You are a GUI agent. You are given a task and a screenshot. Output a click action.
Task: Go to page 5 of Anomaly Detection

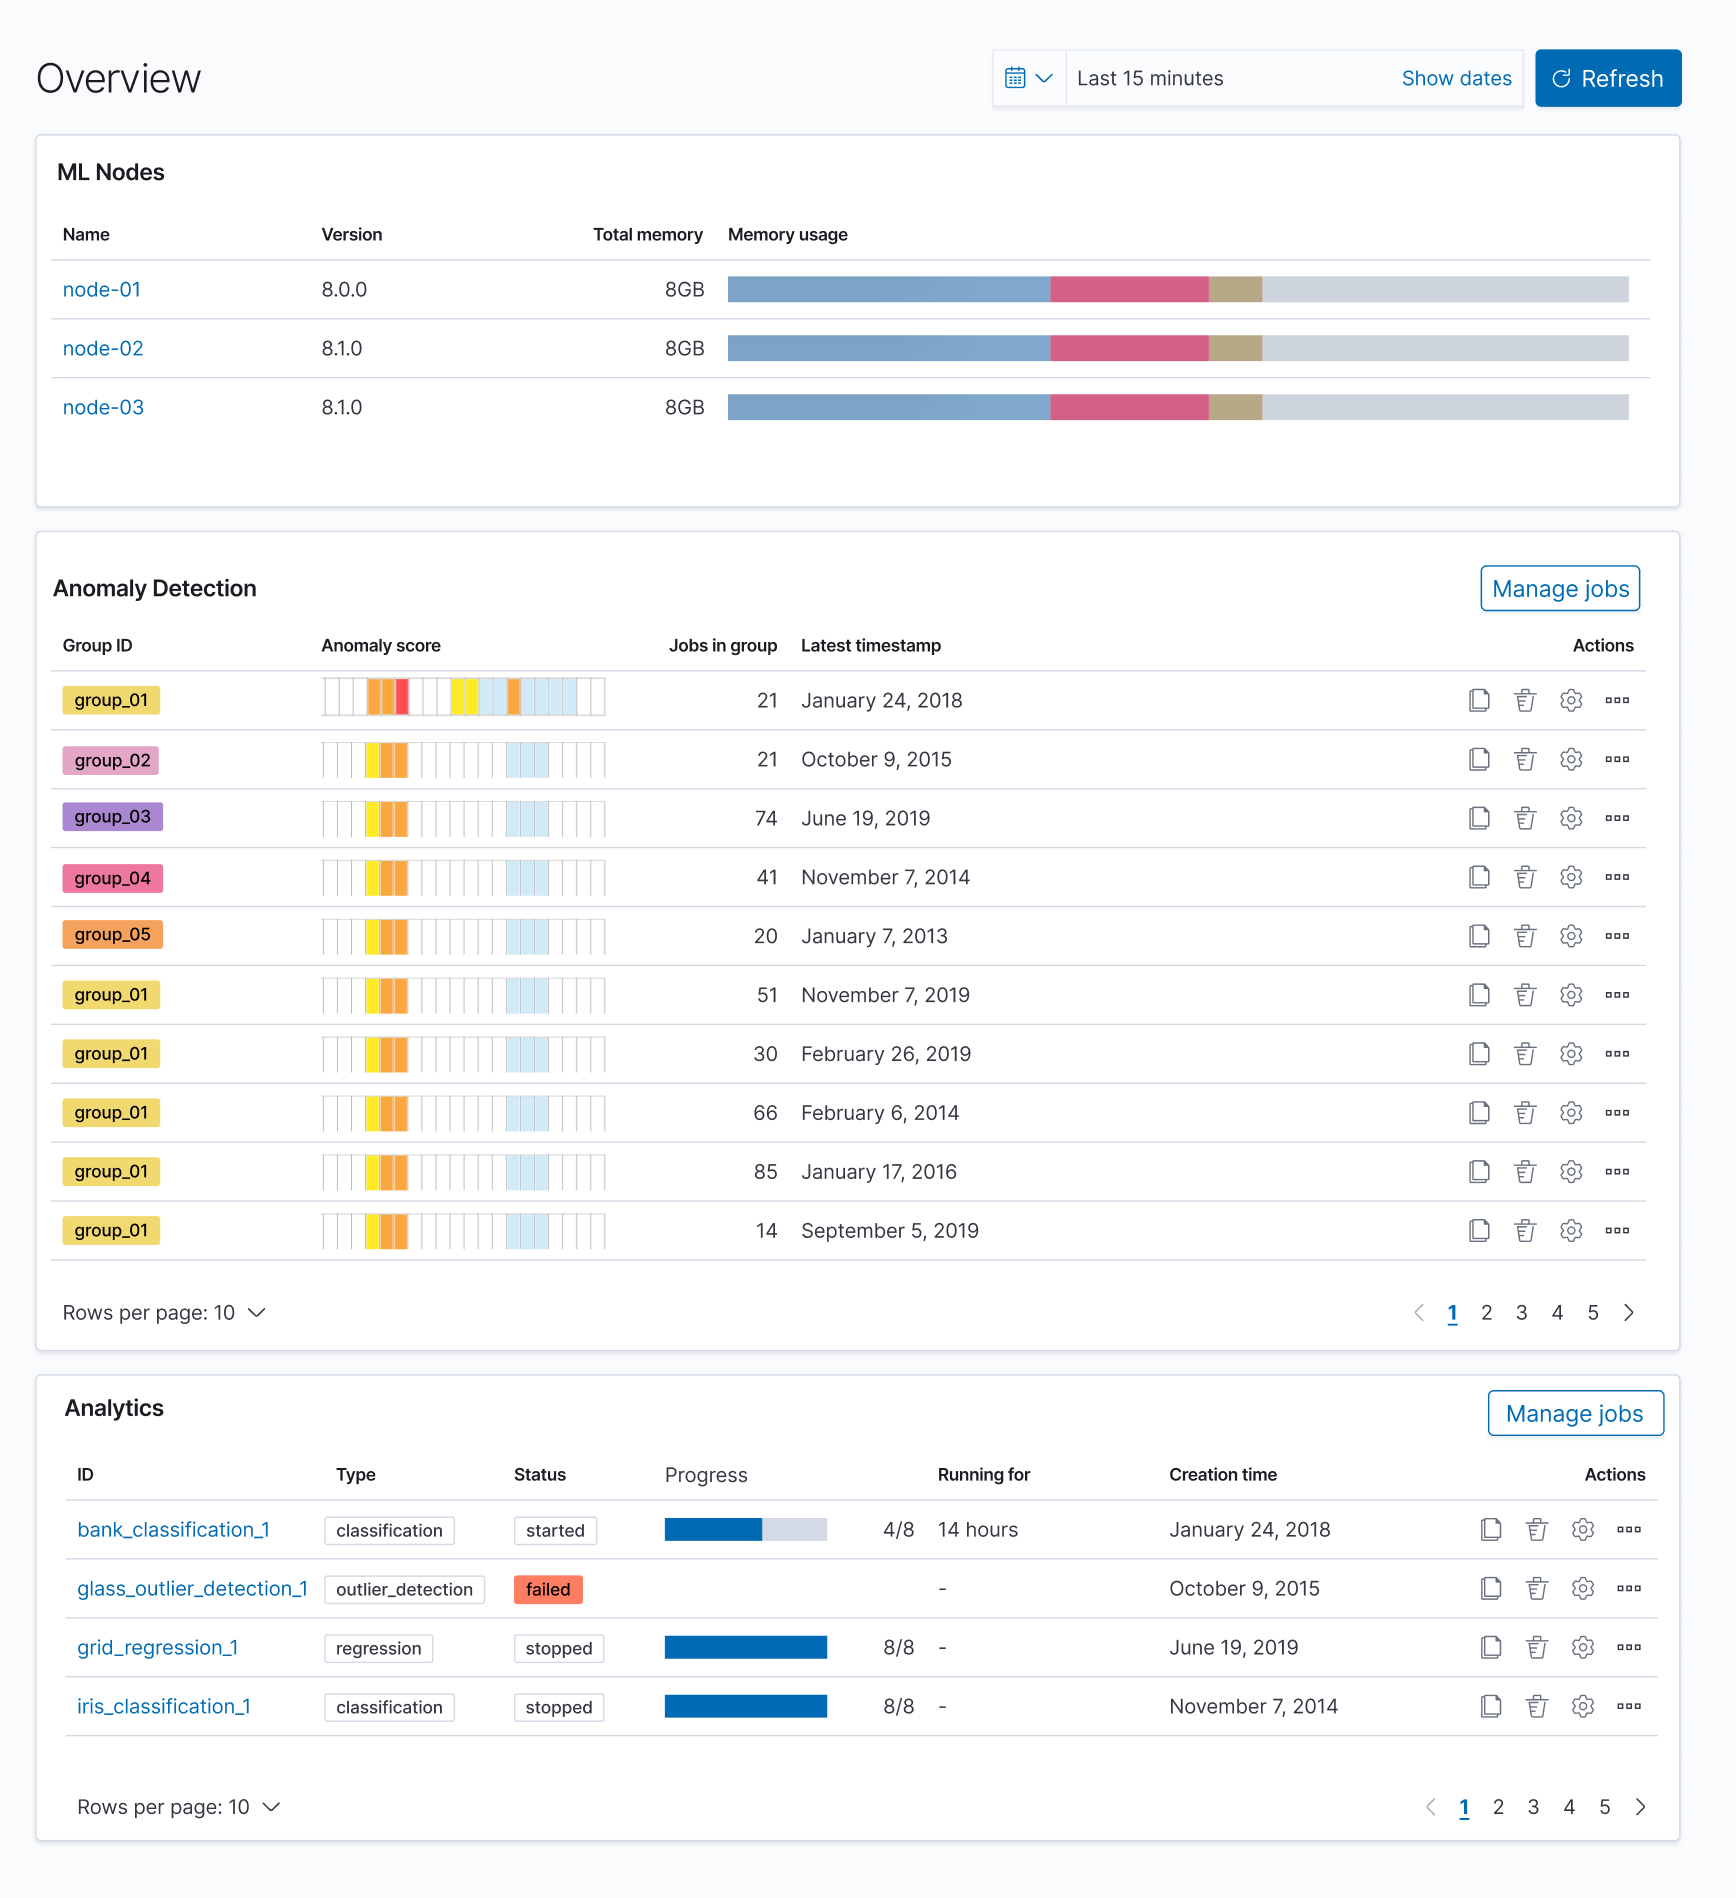1593,1312
